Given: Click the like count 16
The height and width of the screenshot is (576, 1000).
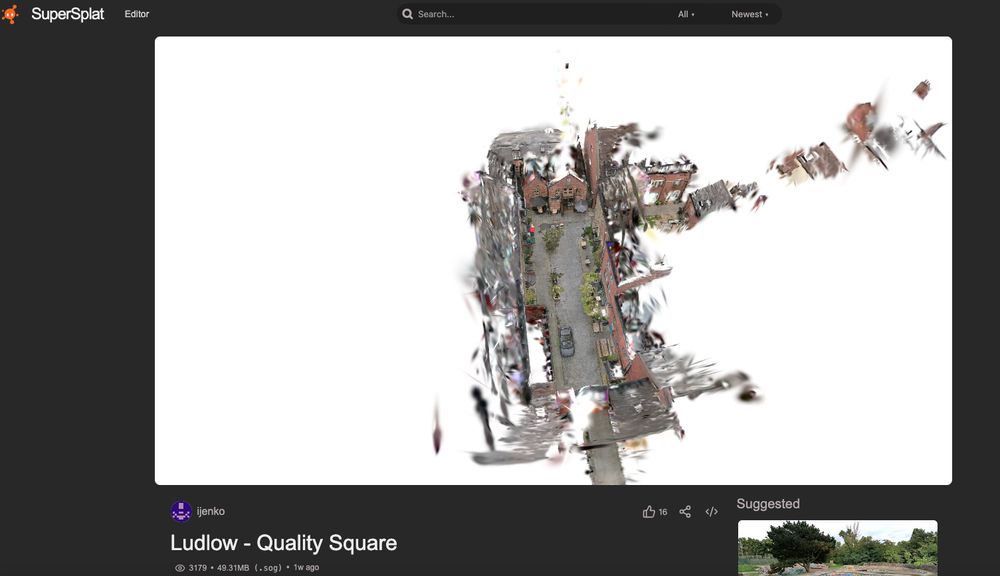Looking at the screenshot, I should [663, 512].
